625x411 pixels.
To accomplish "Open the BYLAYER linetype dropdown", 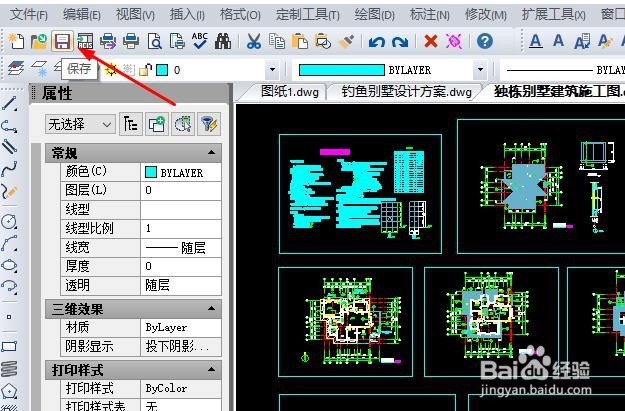I will pos(562,70).
